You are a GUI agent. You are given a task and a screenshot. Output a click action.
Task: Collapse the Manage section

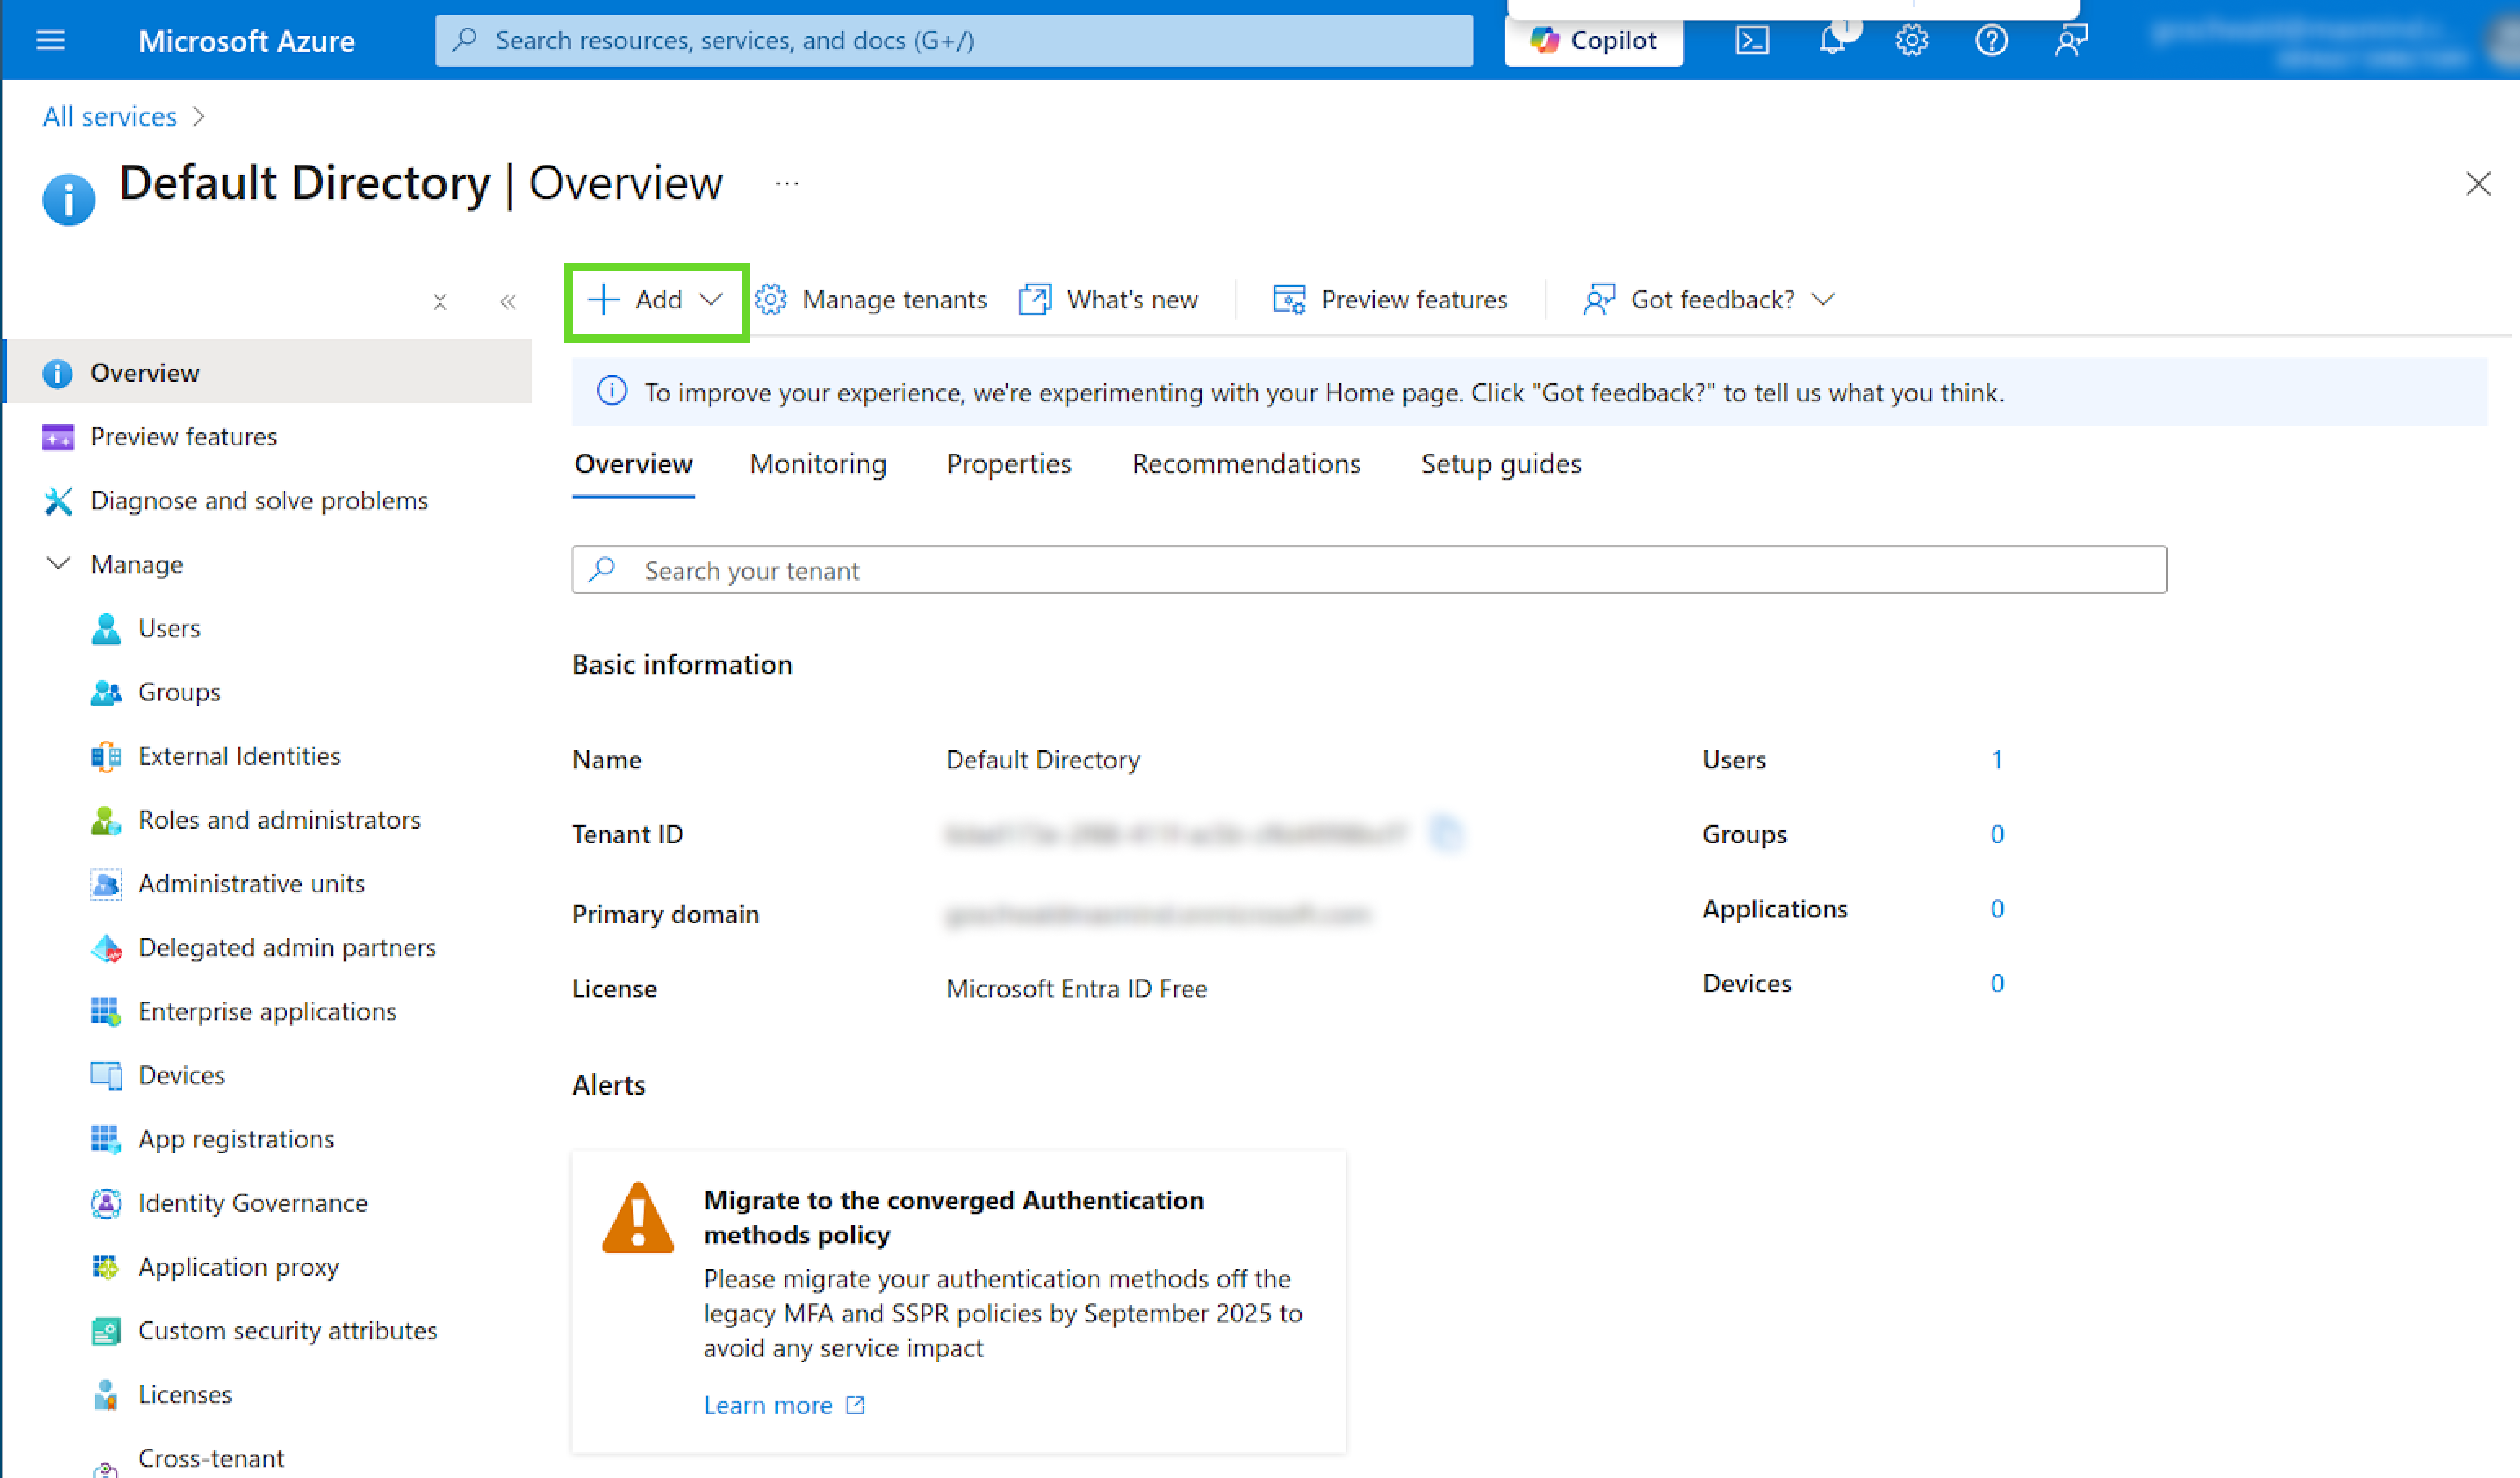(x=58, y=564)
